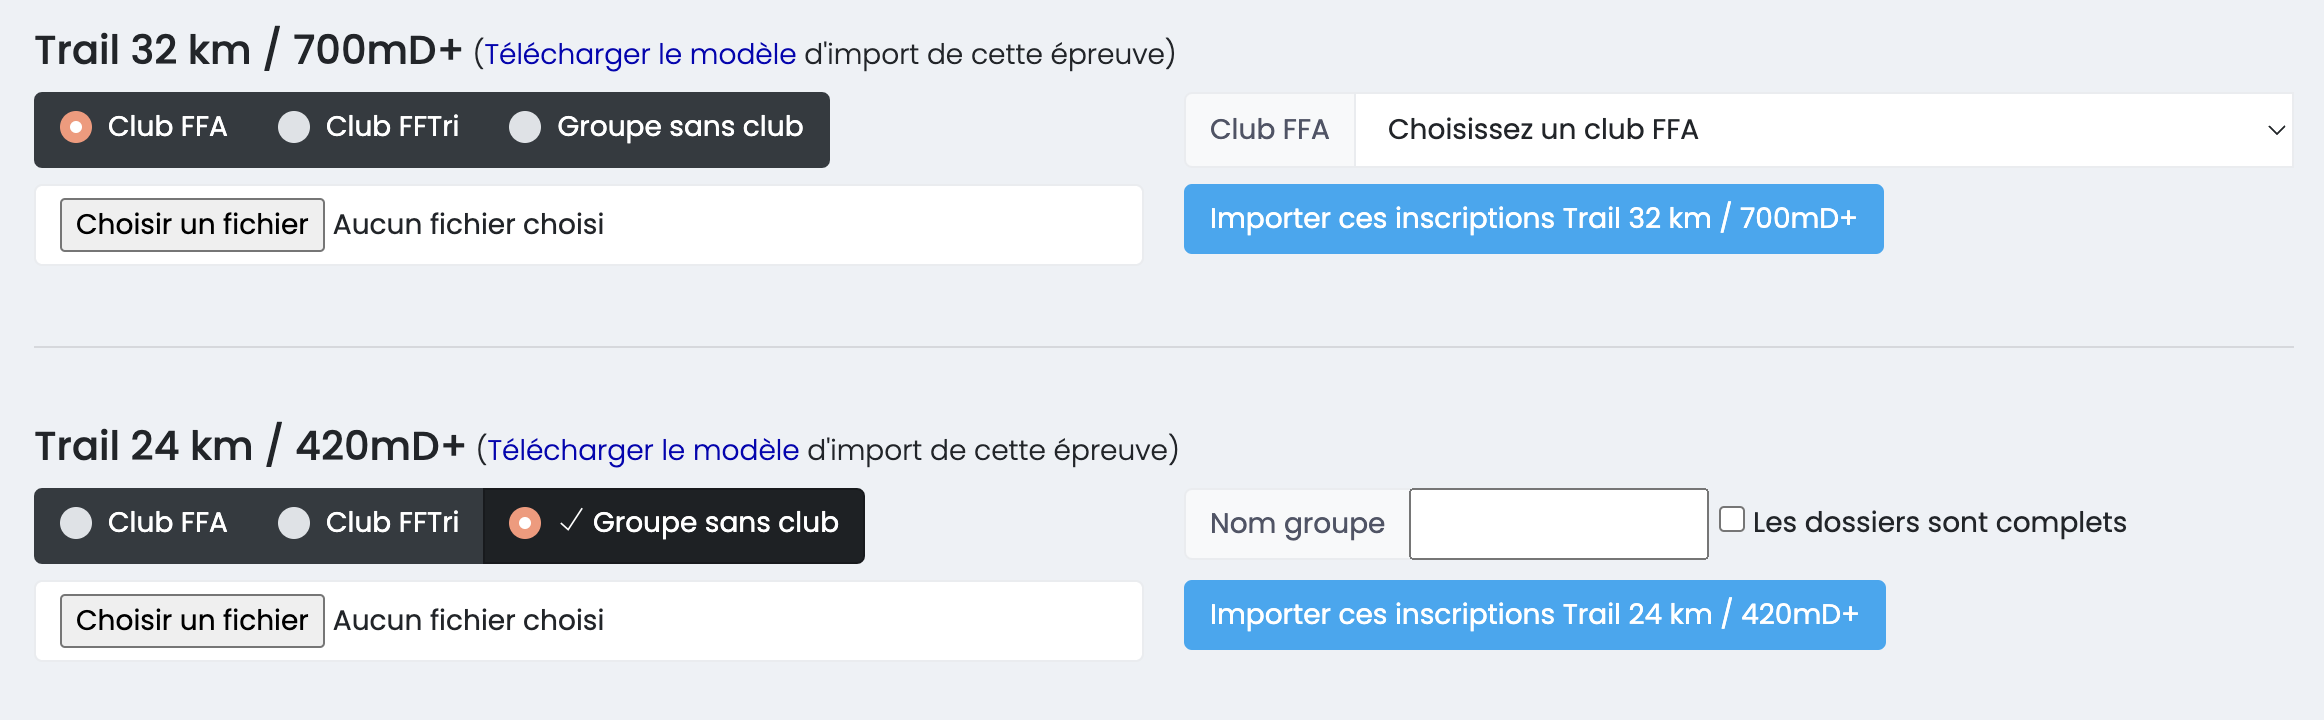Select Club FFA radio for Trail 32 km
Screen dimensions: 2324x720
[x=76, y=128]
